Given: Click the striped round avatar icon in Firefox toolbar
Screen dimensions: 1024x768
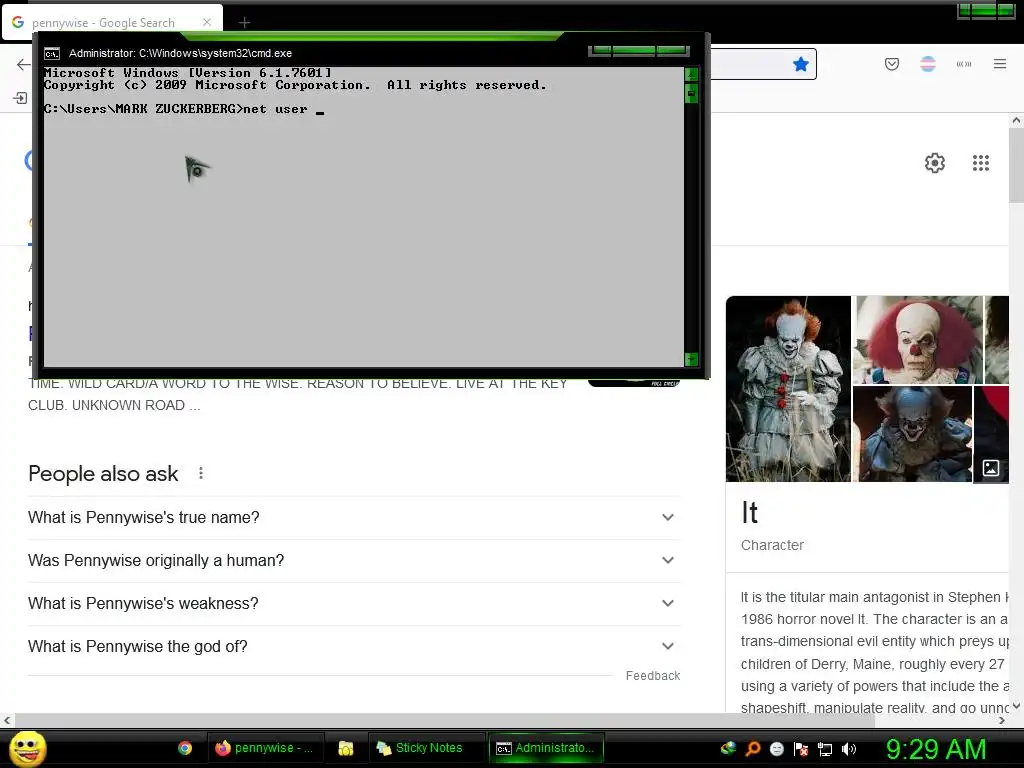Looking at the screenshot, I should click(927, 64).
